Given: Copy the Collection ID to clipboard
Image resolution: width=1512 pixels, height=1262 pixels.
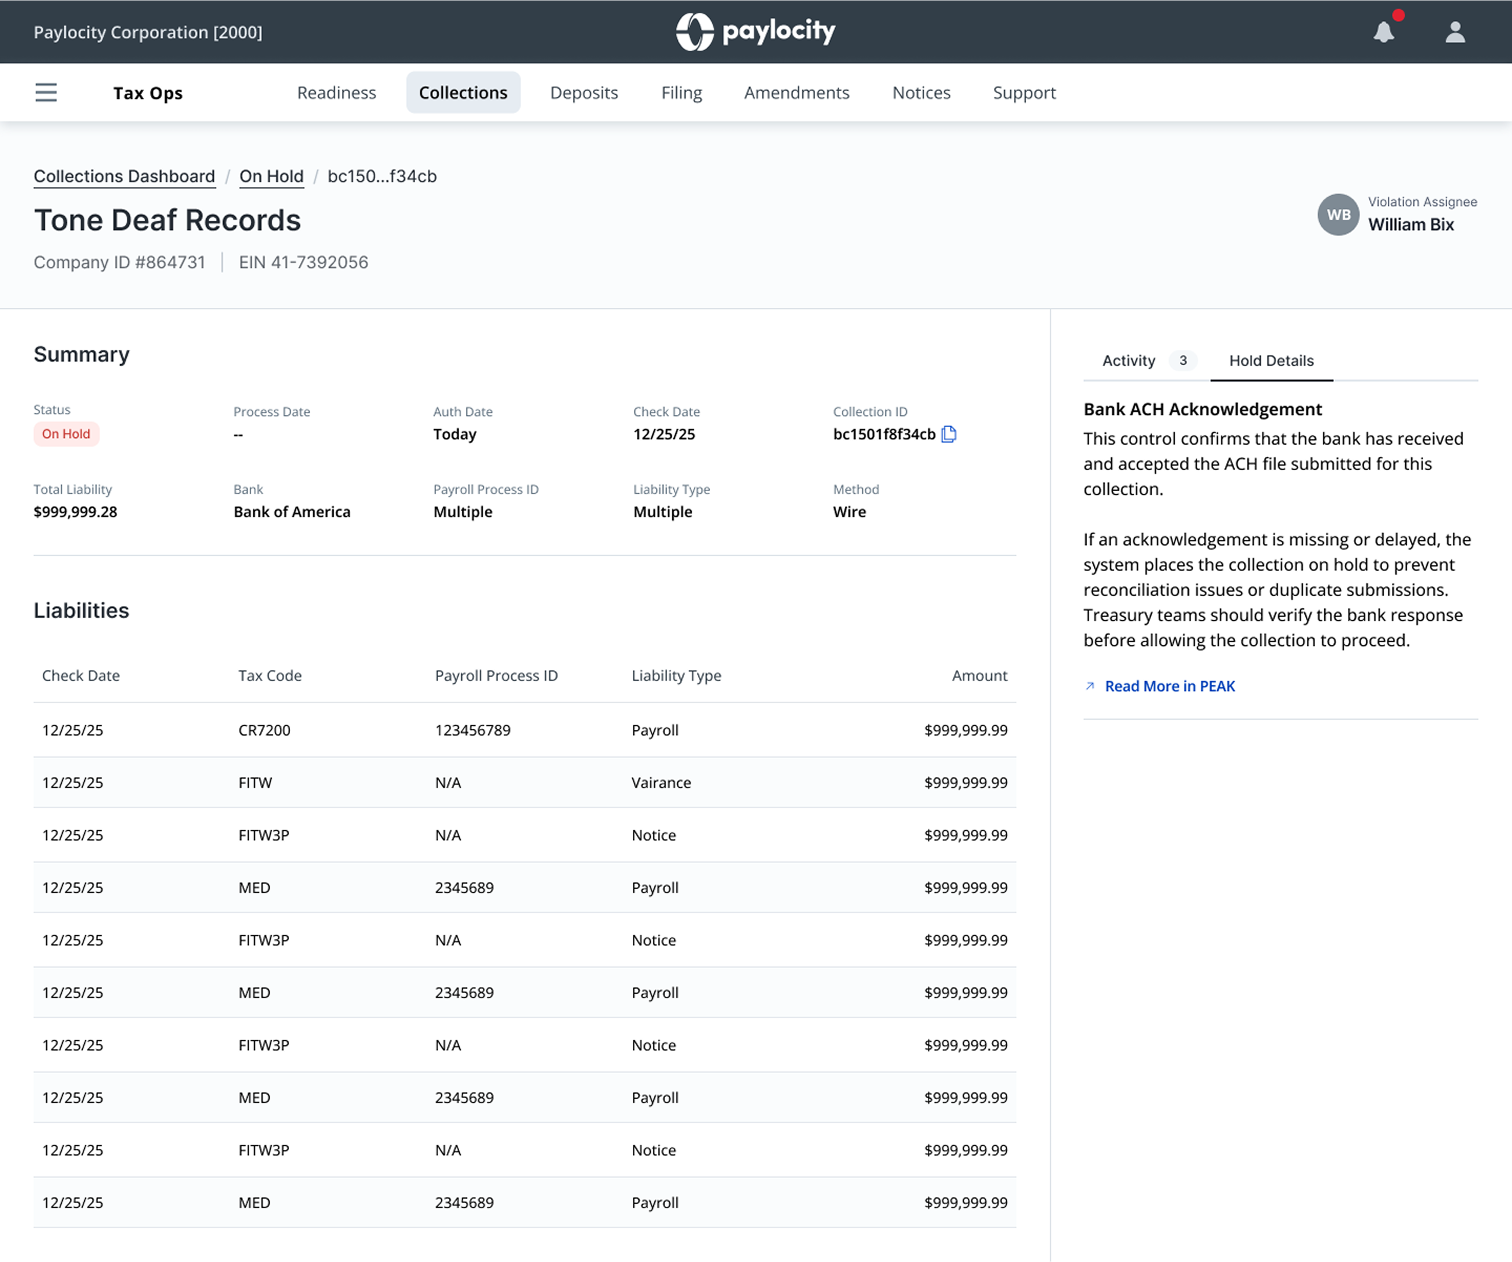Looking at the screenshot, I should pos(949,434).
